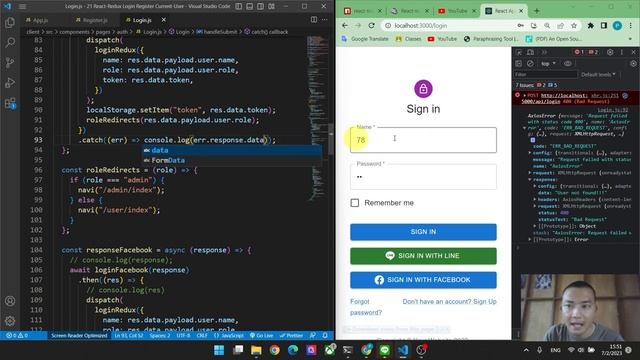Open the Windows Start menu

pos(219,350)
